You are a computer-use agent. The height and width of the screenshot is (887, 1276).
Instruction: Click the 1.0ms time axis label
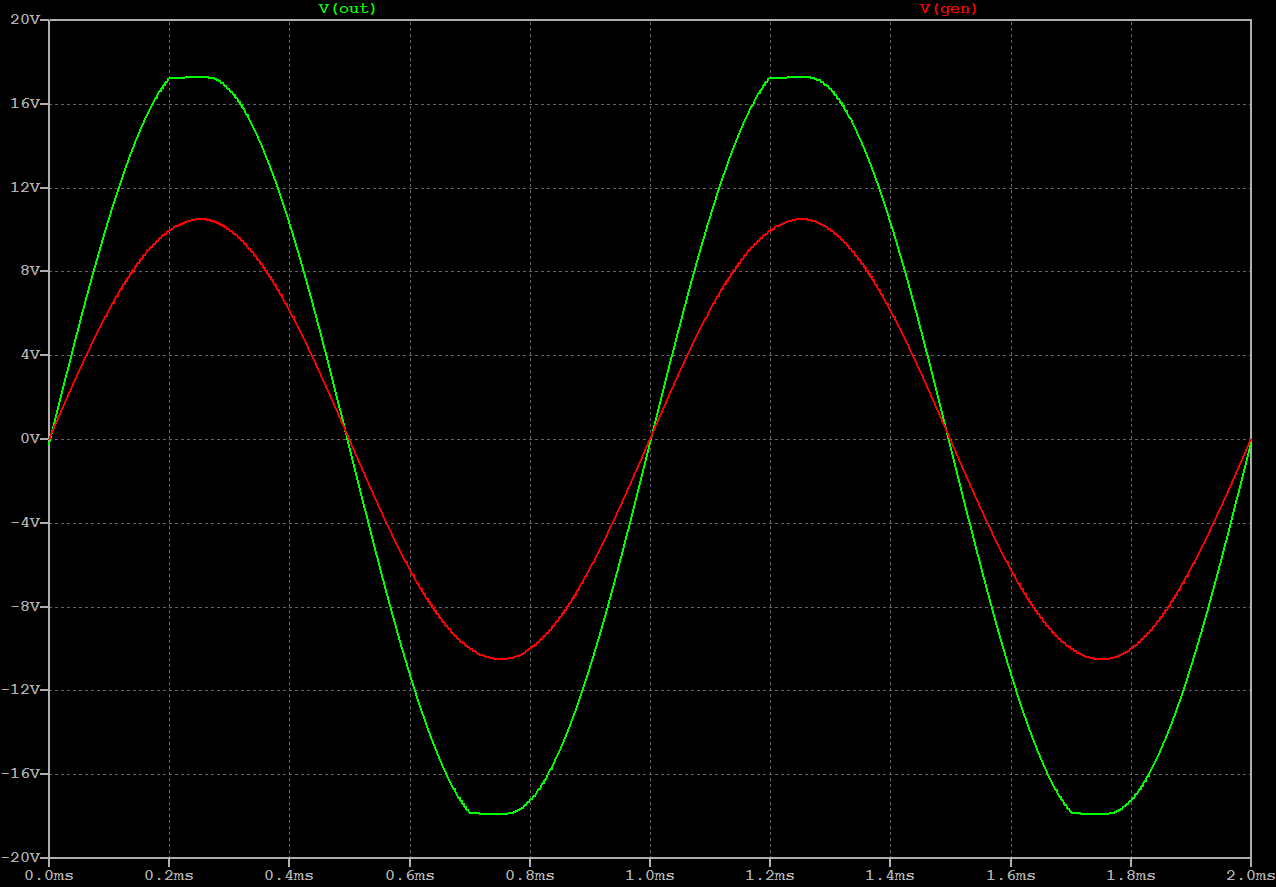pyautogui.click(x=650, y=876)
